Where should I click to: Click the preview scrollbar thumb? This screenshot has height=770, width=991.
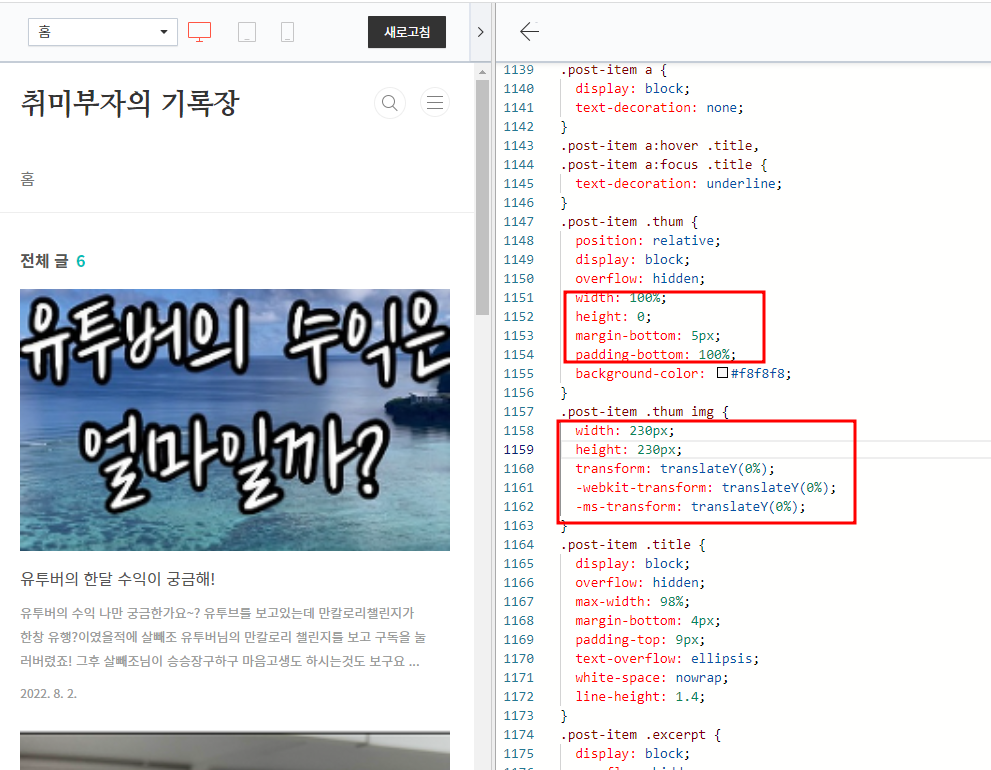pos(482,197)
